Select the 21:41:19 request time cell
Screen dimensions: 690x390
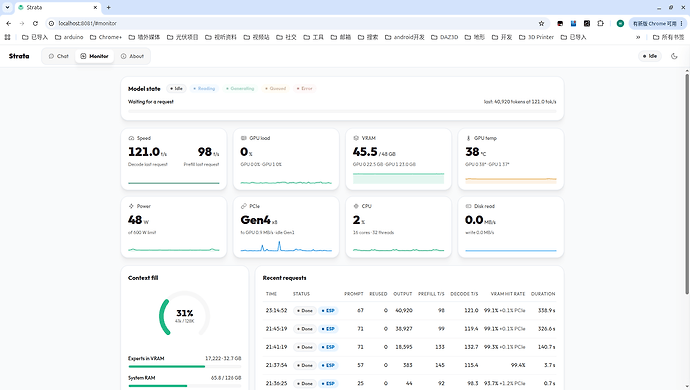point(276,347)
